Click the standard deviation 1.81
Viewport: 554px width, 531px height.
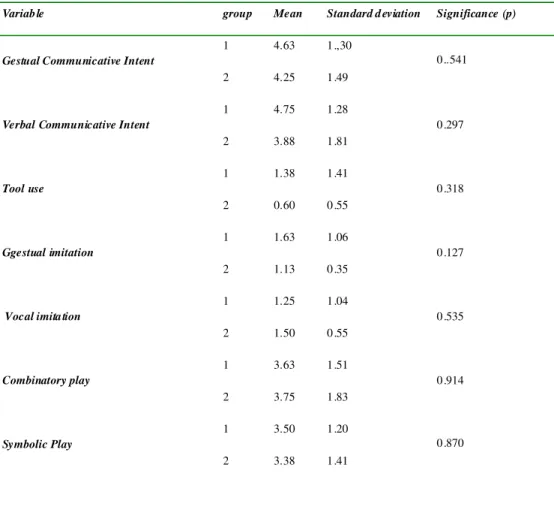pyautogui.click(x=337, y=141)
